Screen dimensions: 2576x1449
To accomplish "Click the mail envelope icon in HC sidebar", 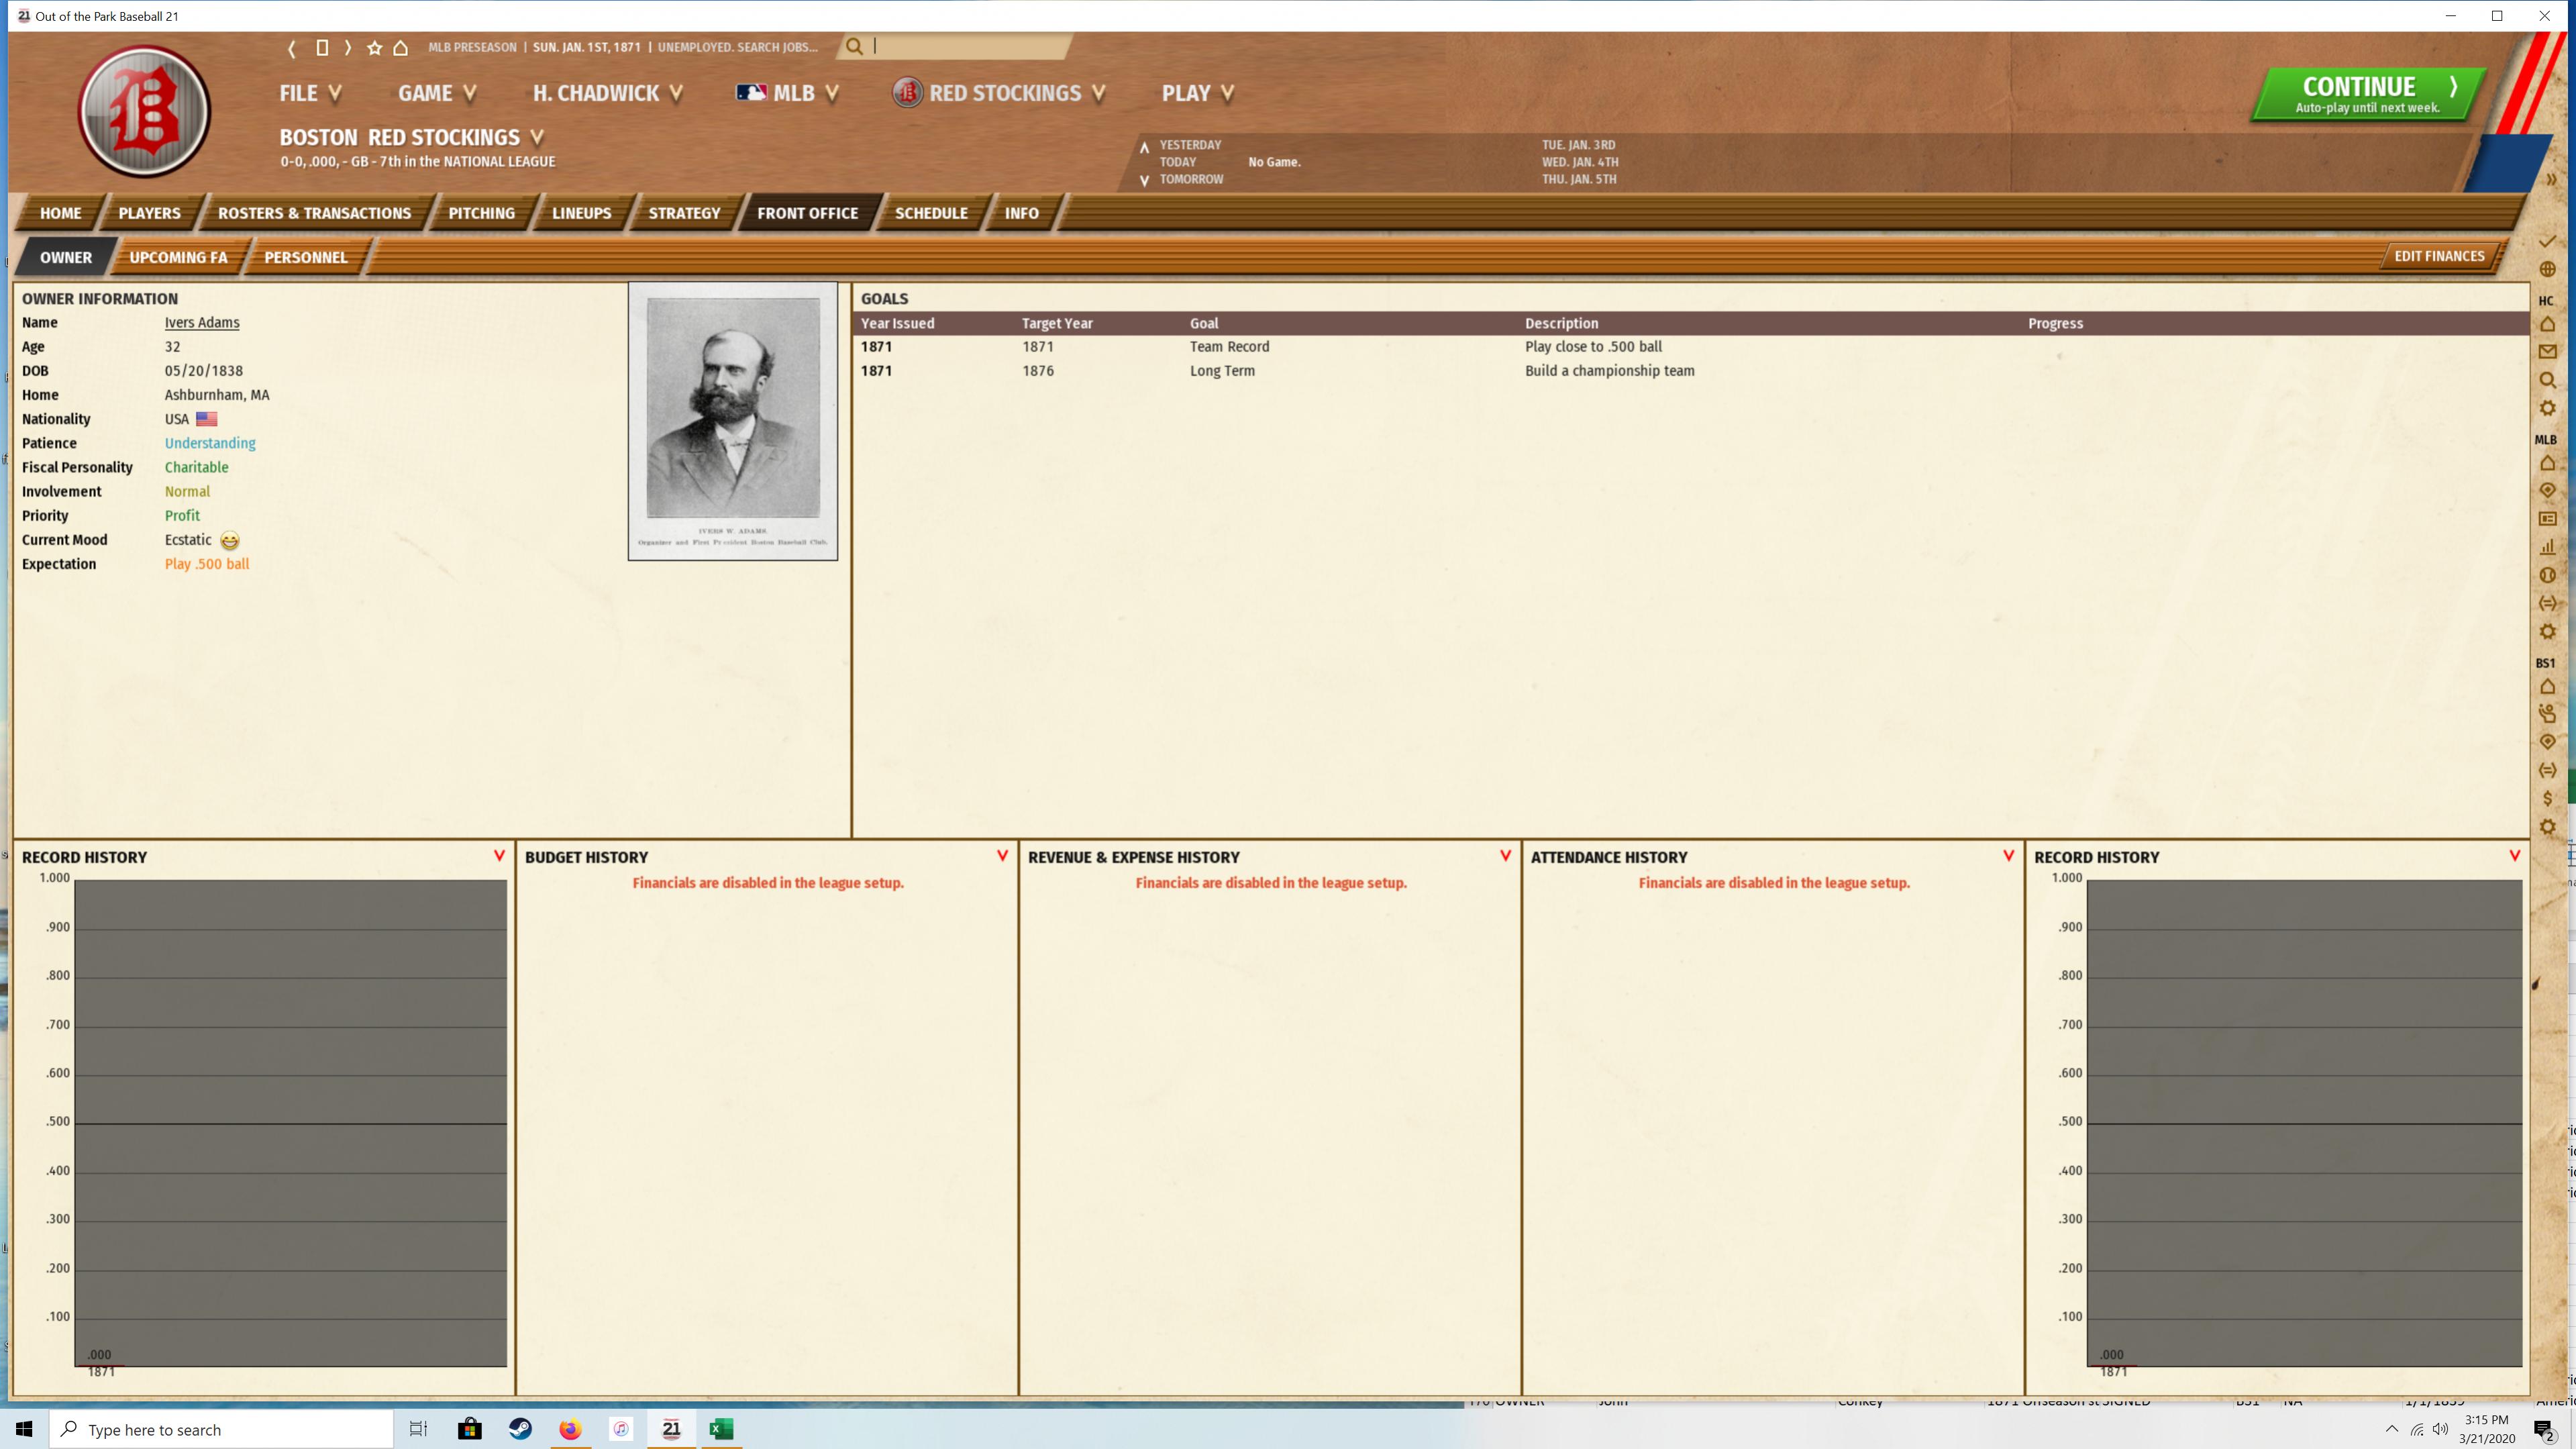I will point(2547,352).
